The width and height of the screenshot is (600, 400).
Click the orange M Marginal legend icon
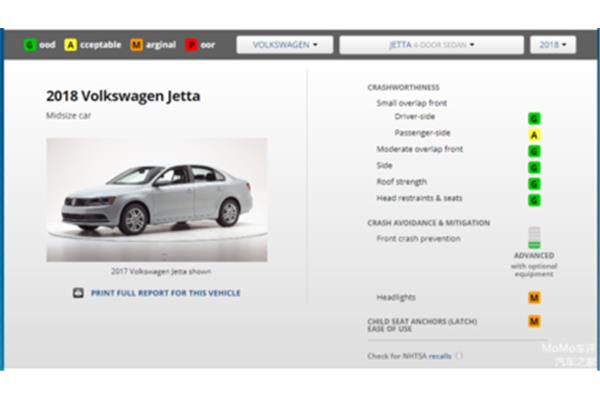point(136,45)
